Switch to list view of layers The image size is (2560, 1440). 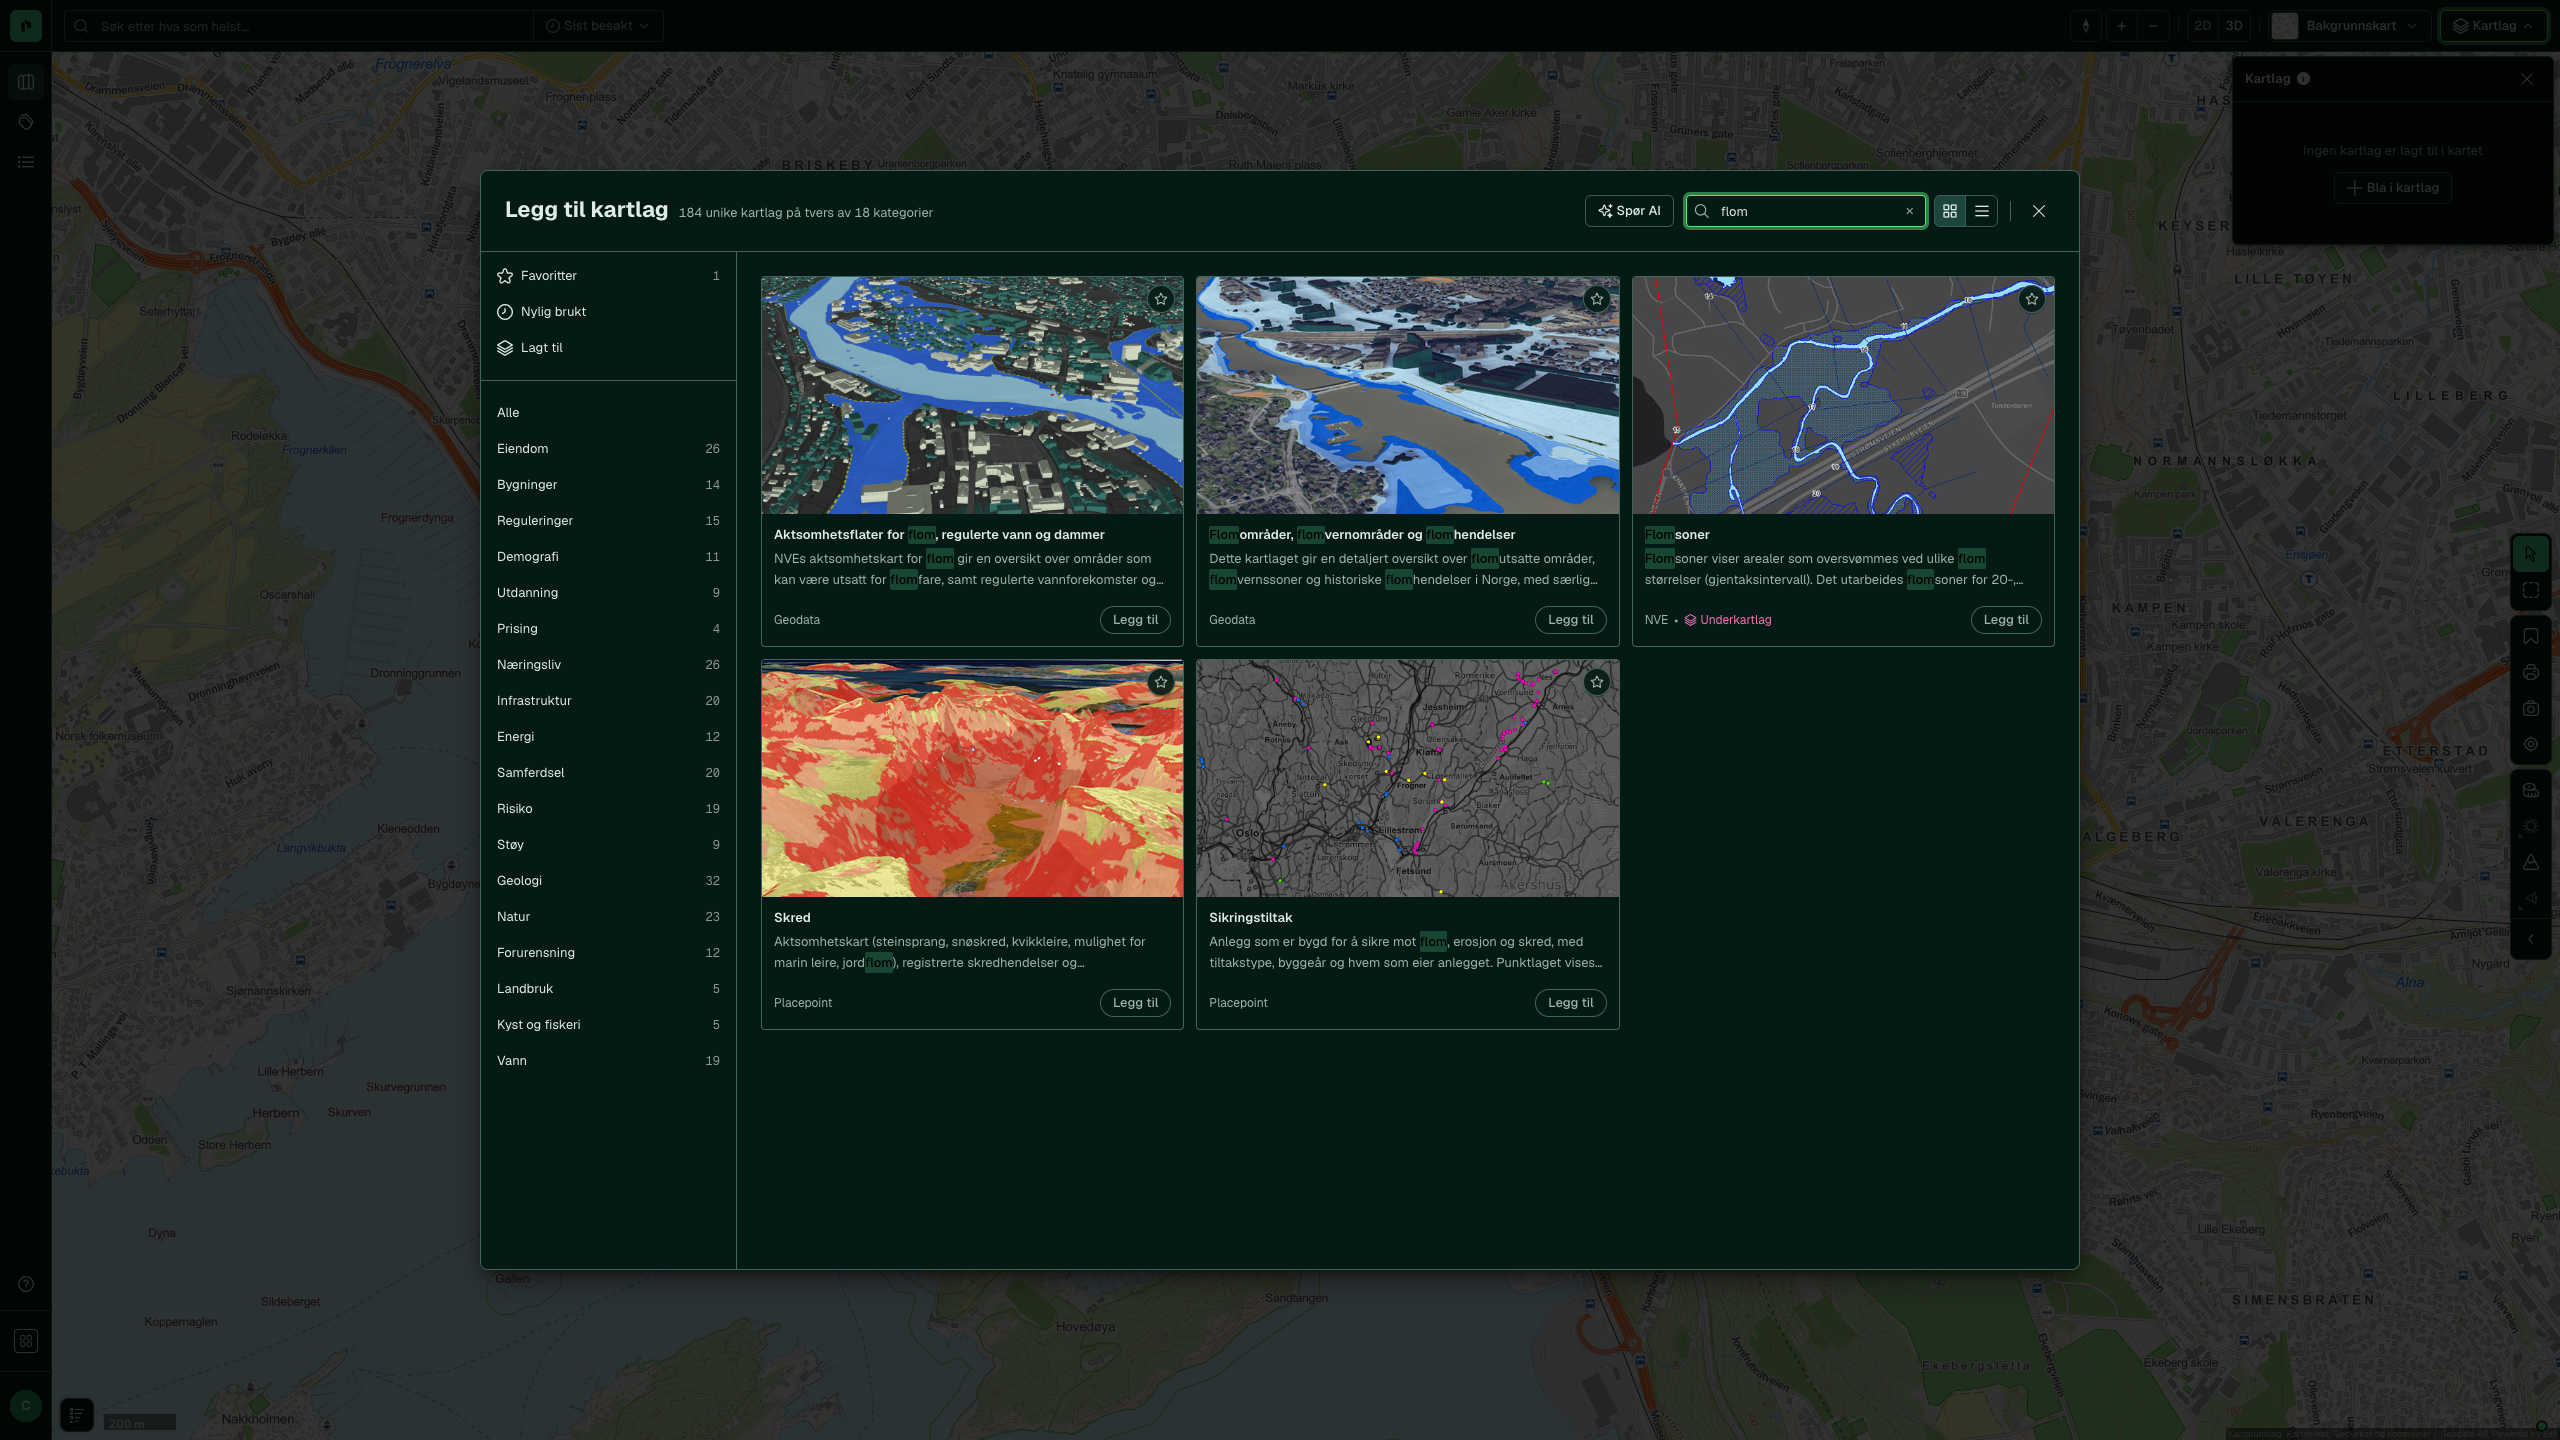pyautogui.click(x=1981, y=211)
